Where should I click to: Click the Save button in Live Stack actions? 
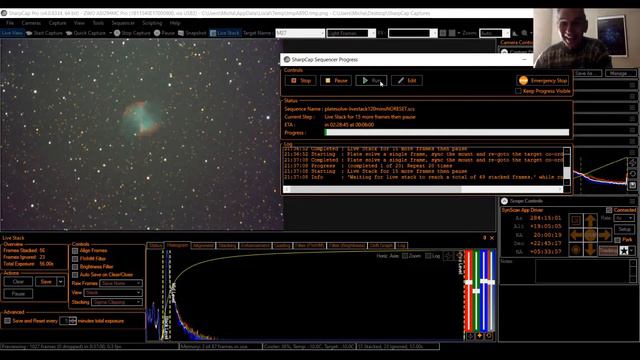pos(46,282)
